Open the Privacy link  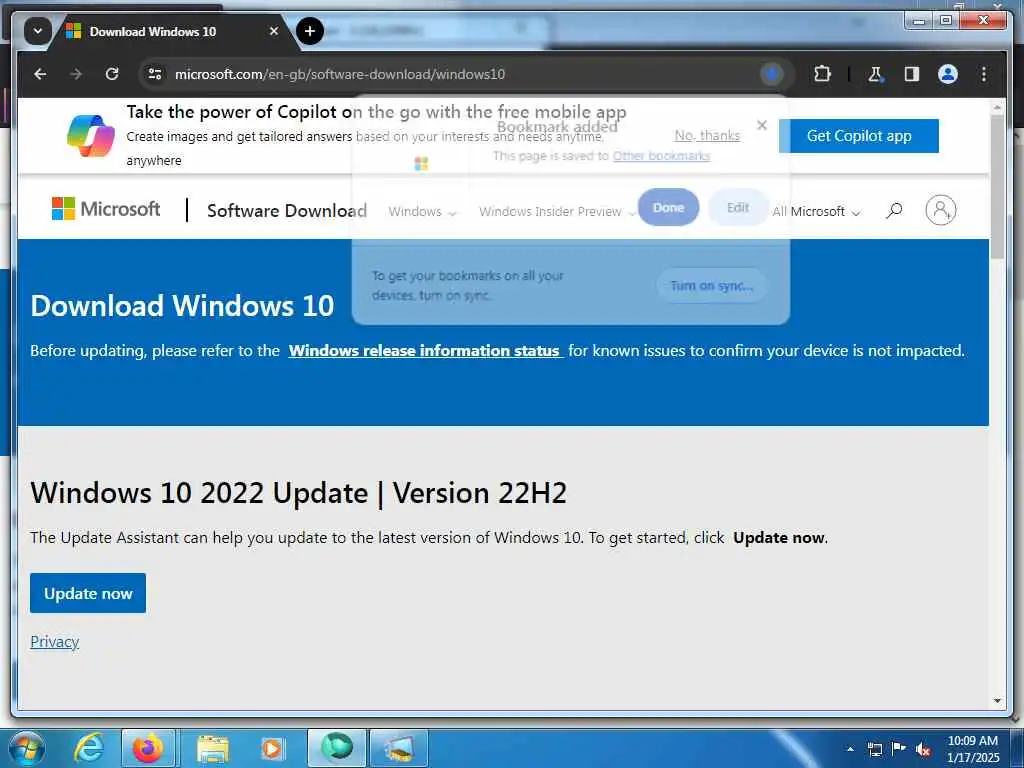click(55, 641)
